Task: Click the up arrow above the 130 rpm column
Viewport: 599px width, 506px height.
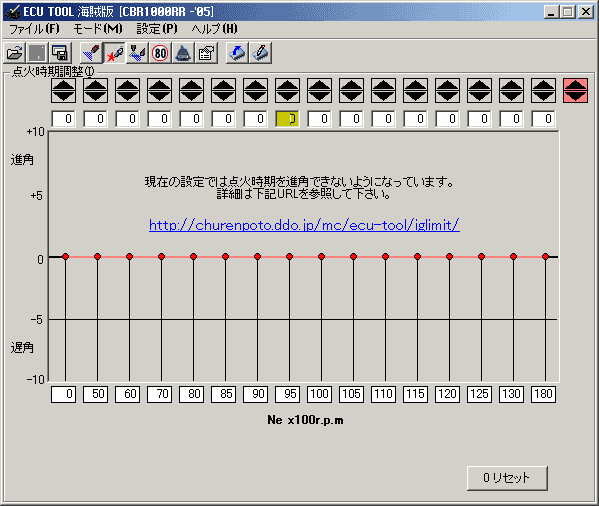Action: pos(512,84)
